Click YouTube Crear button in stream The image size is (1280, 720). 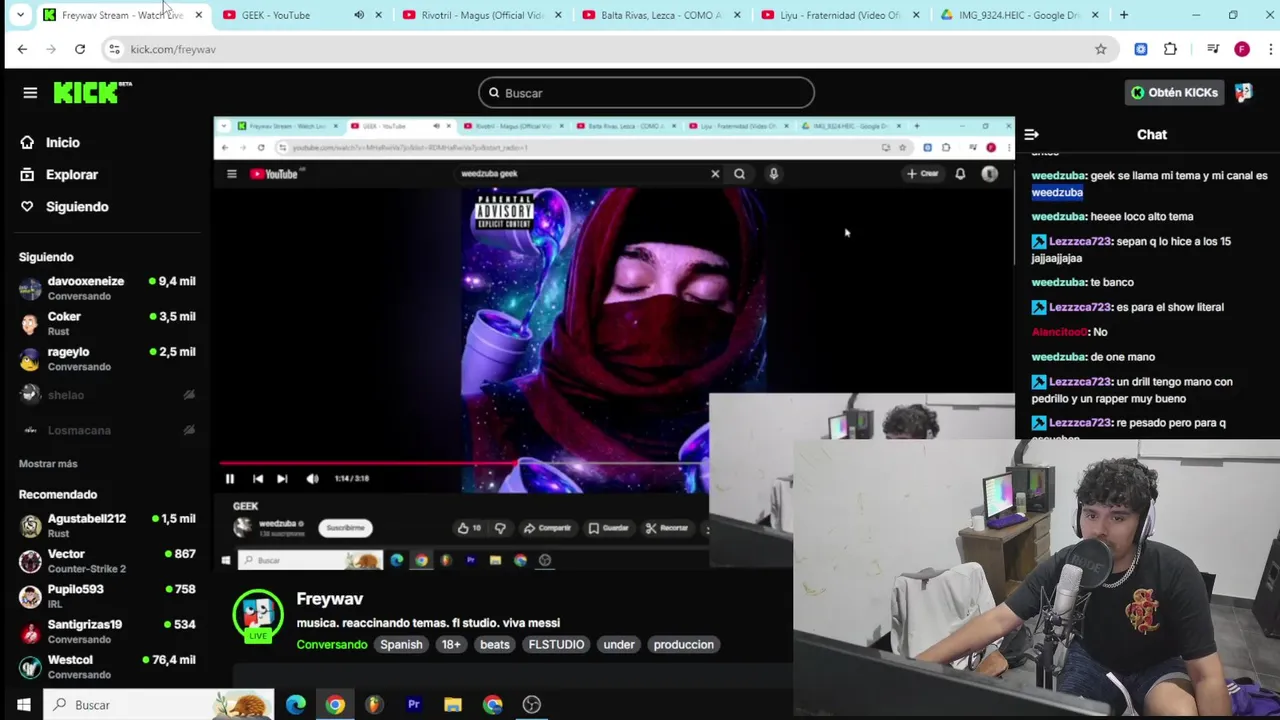[923, 174]
